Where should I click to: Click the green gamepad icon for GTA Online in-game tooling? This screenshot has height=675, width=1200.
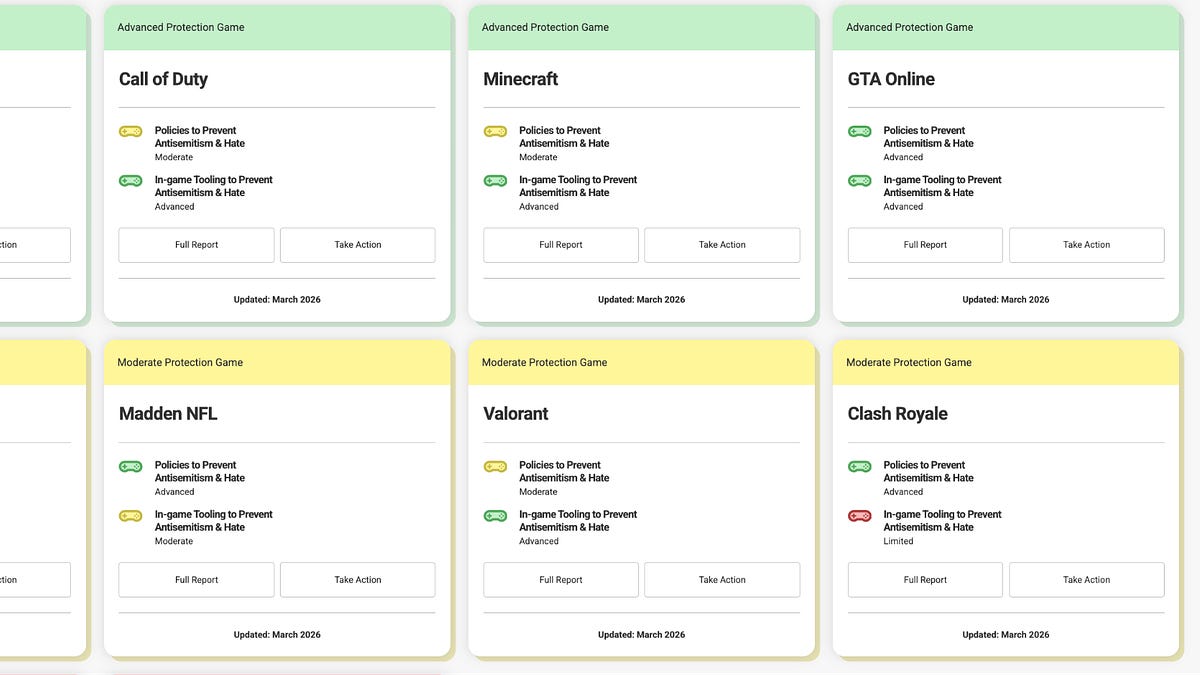click(x=860, y=181)
